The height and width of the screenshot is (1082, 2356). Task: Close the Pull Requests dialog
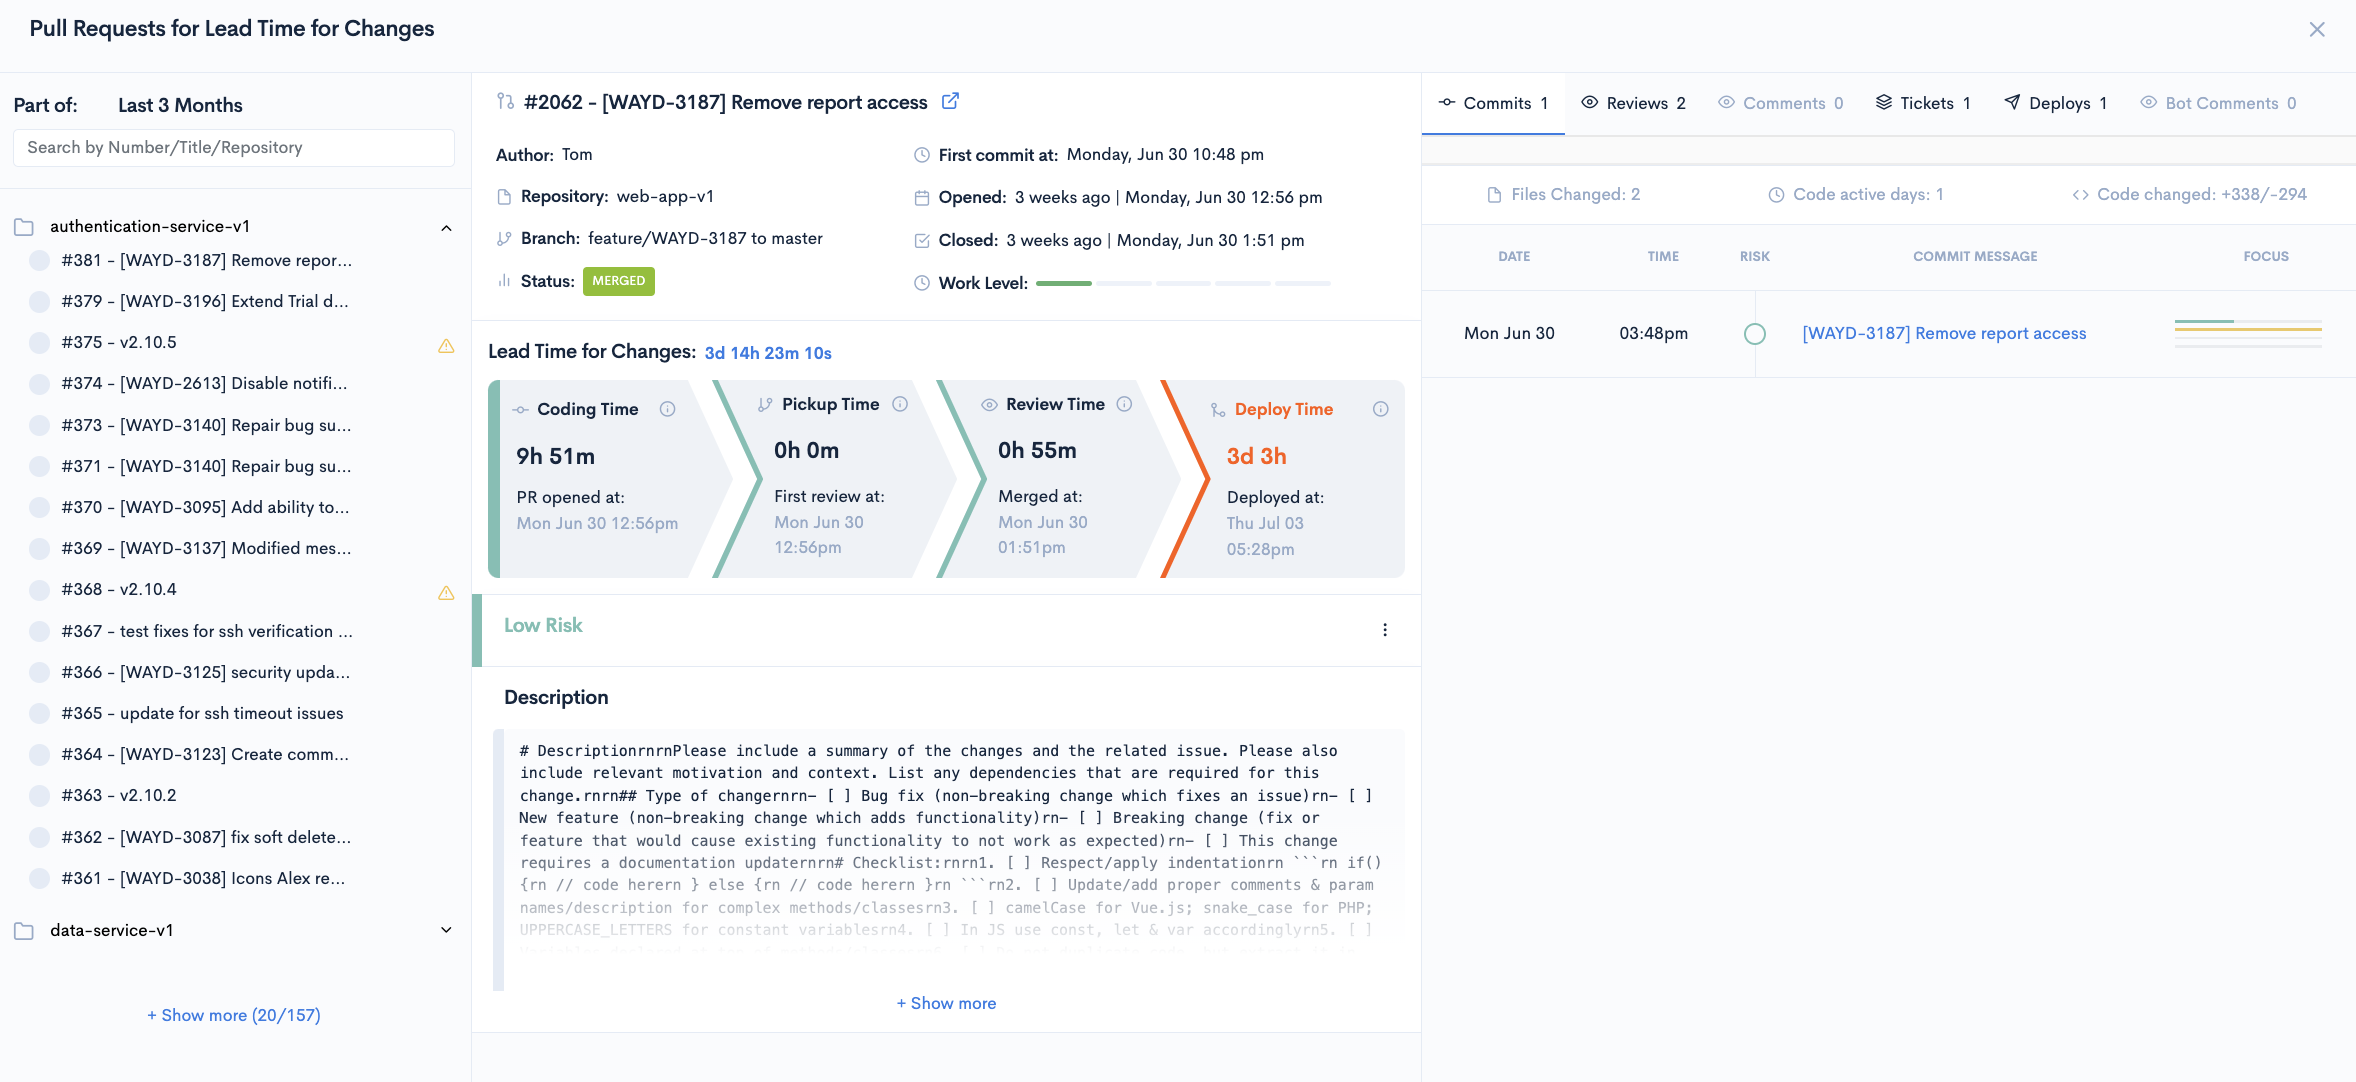[2316, 29]
